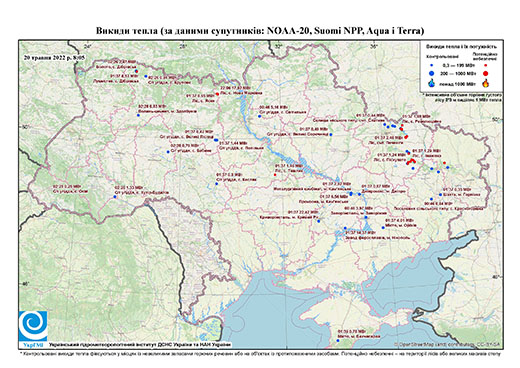Image resolution: width=520 pixels, height=368 pixels.
Task: Select the date stamp 20 травня 2022
Action: pyautogui.click(x=55, y=57)
